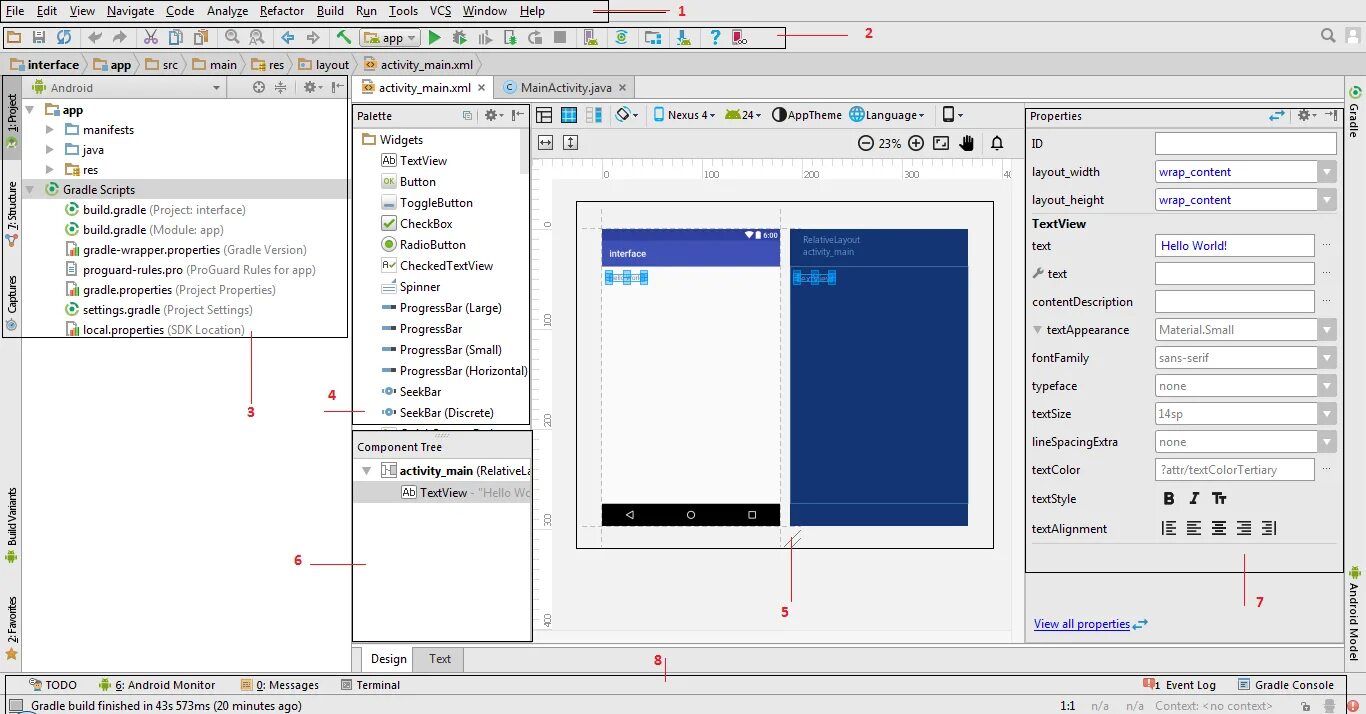
Task: Click the Navigate Forward arrow icon
Action: (313, 38)
